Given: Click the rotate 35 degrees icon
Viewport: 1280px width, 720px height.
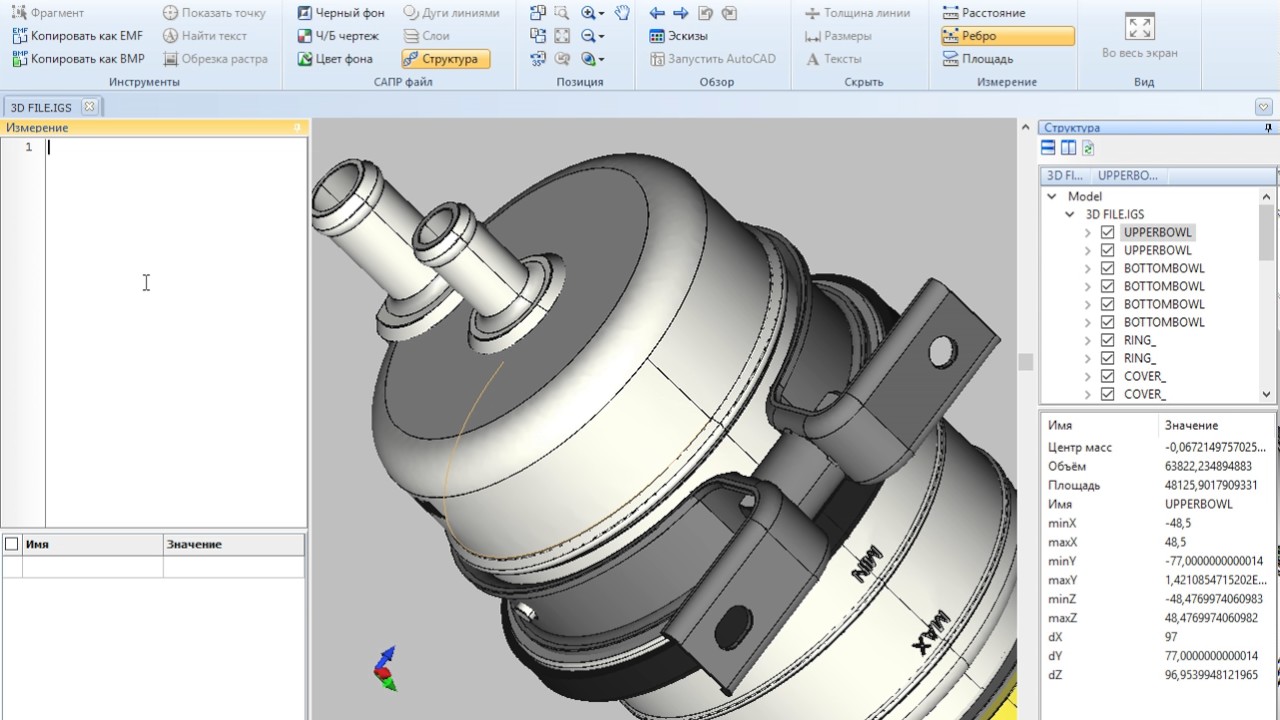Looking at the screenshot, I should pyautogui.click(x=538, y=59).
